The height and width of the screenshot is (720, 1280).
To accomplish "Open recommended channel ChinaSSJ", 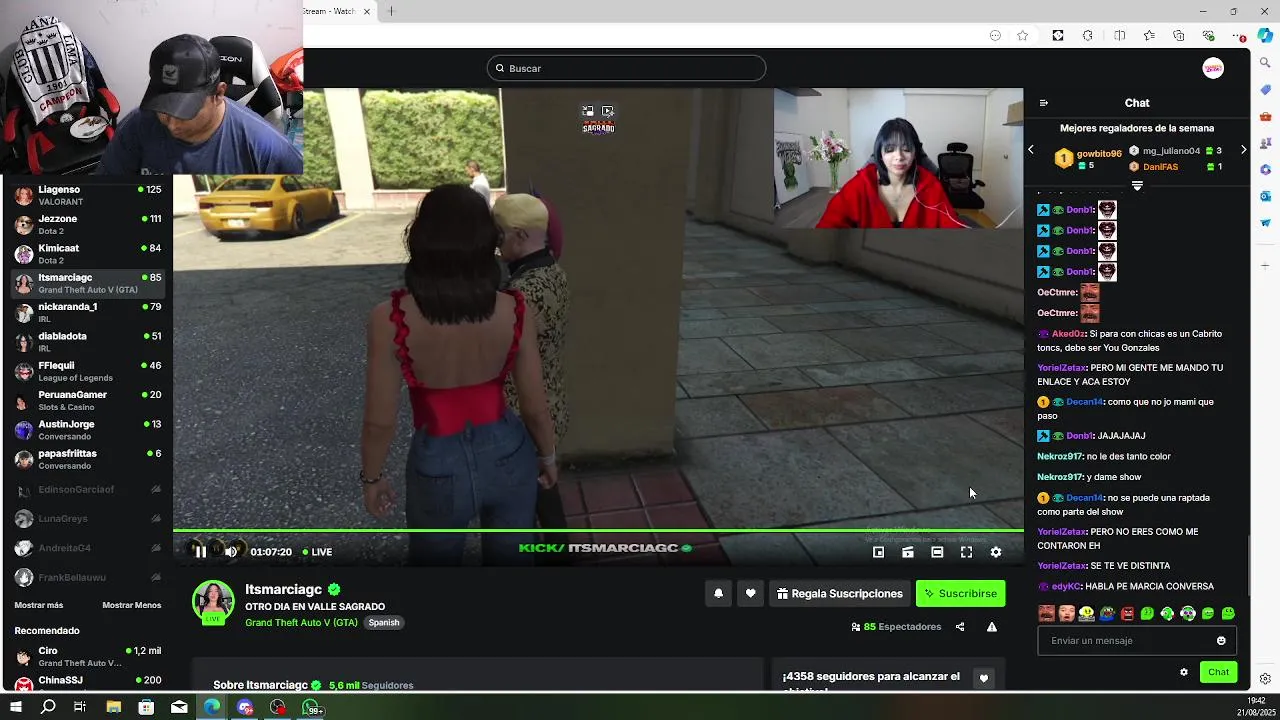I will click(88, 683).
